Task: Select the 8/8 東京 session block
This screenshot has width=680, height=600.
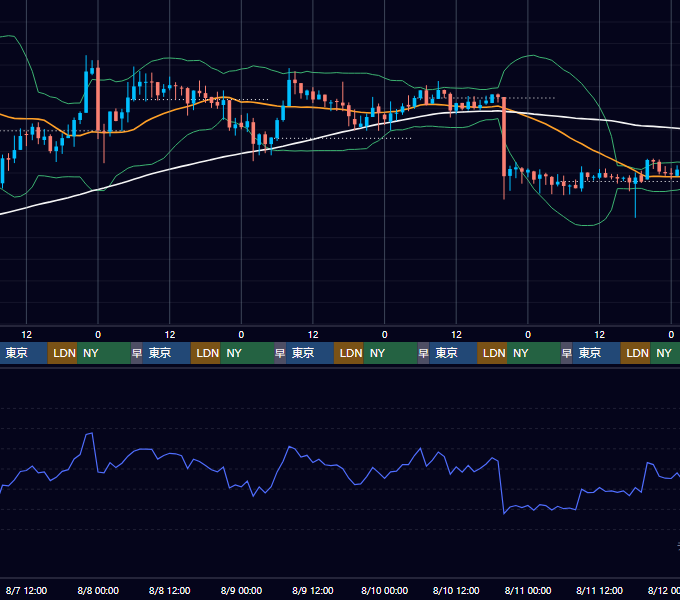Action: click(167, 353)
